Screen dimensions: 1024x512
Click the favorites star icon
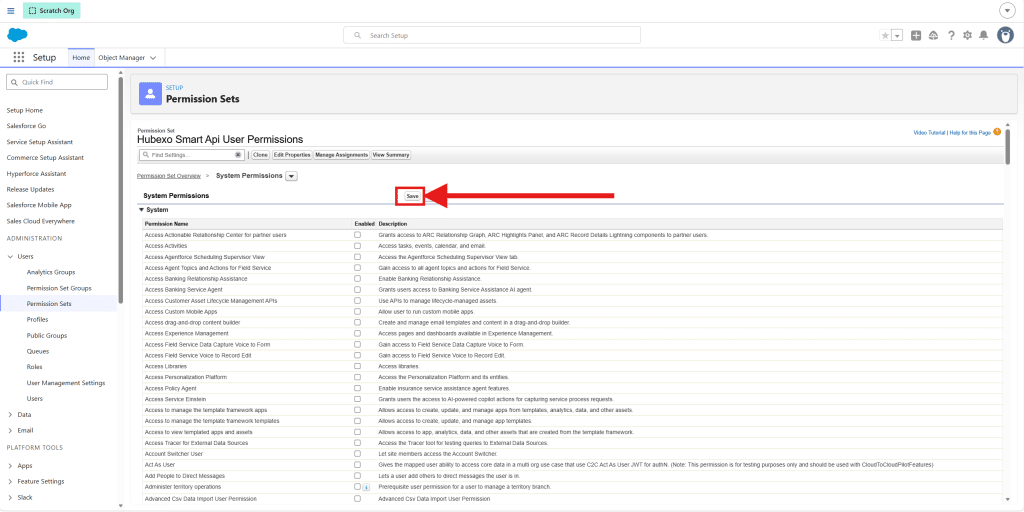point(886,35)
